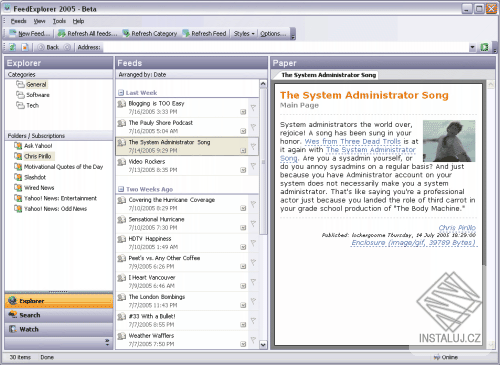Open the Video Rockers item

(x=182, y=166)
